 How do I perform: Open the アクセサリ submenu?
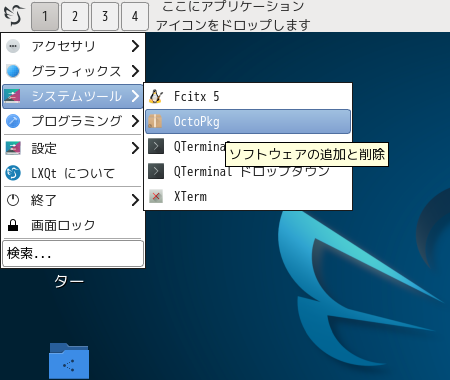point(73,46)
